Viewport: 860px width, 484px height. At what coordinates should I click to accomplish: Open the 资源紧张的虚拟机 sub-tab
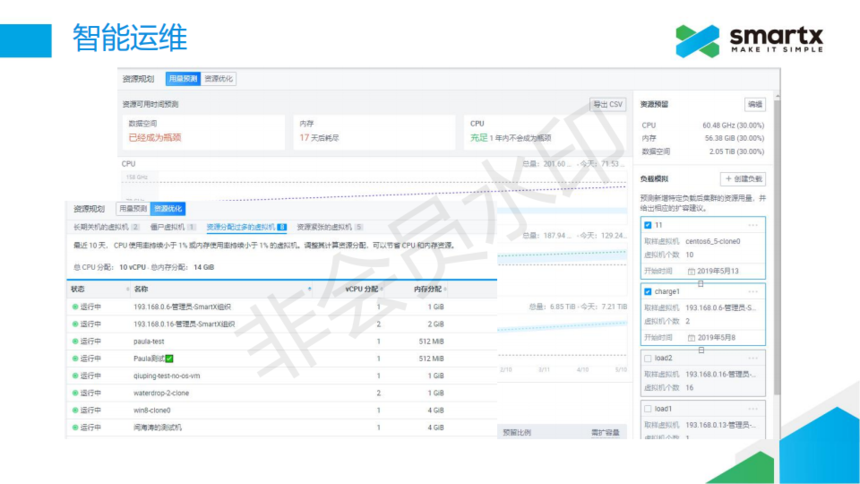point(330,227)
